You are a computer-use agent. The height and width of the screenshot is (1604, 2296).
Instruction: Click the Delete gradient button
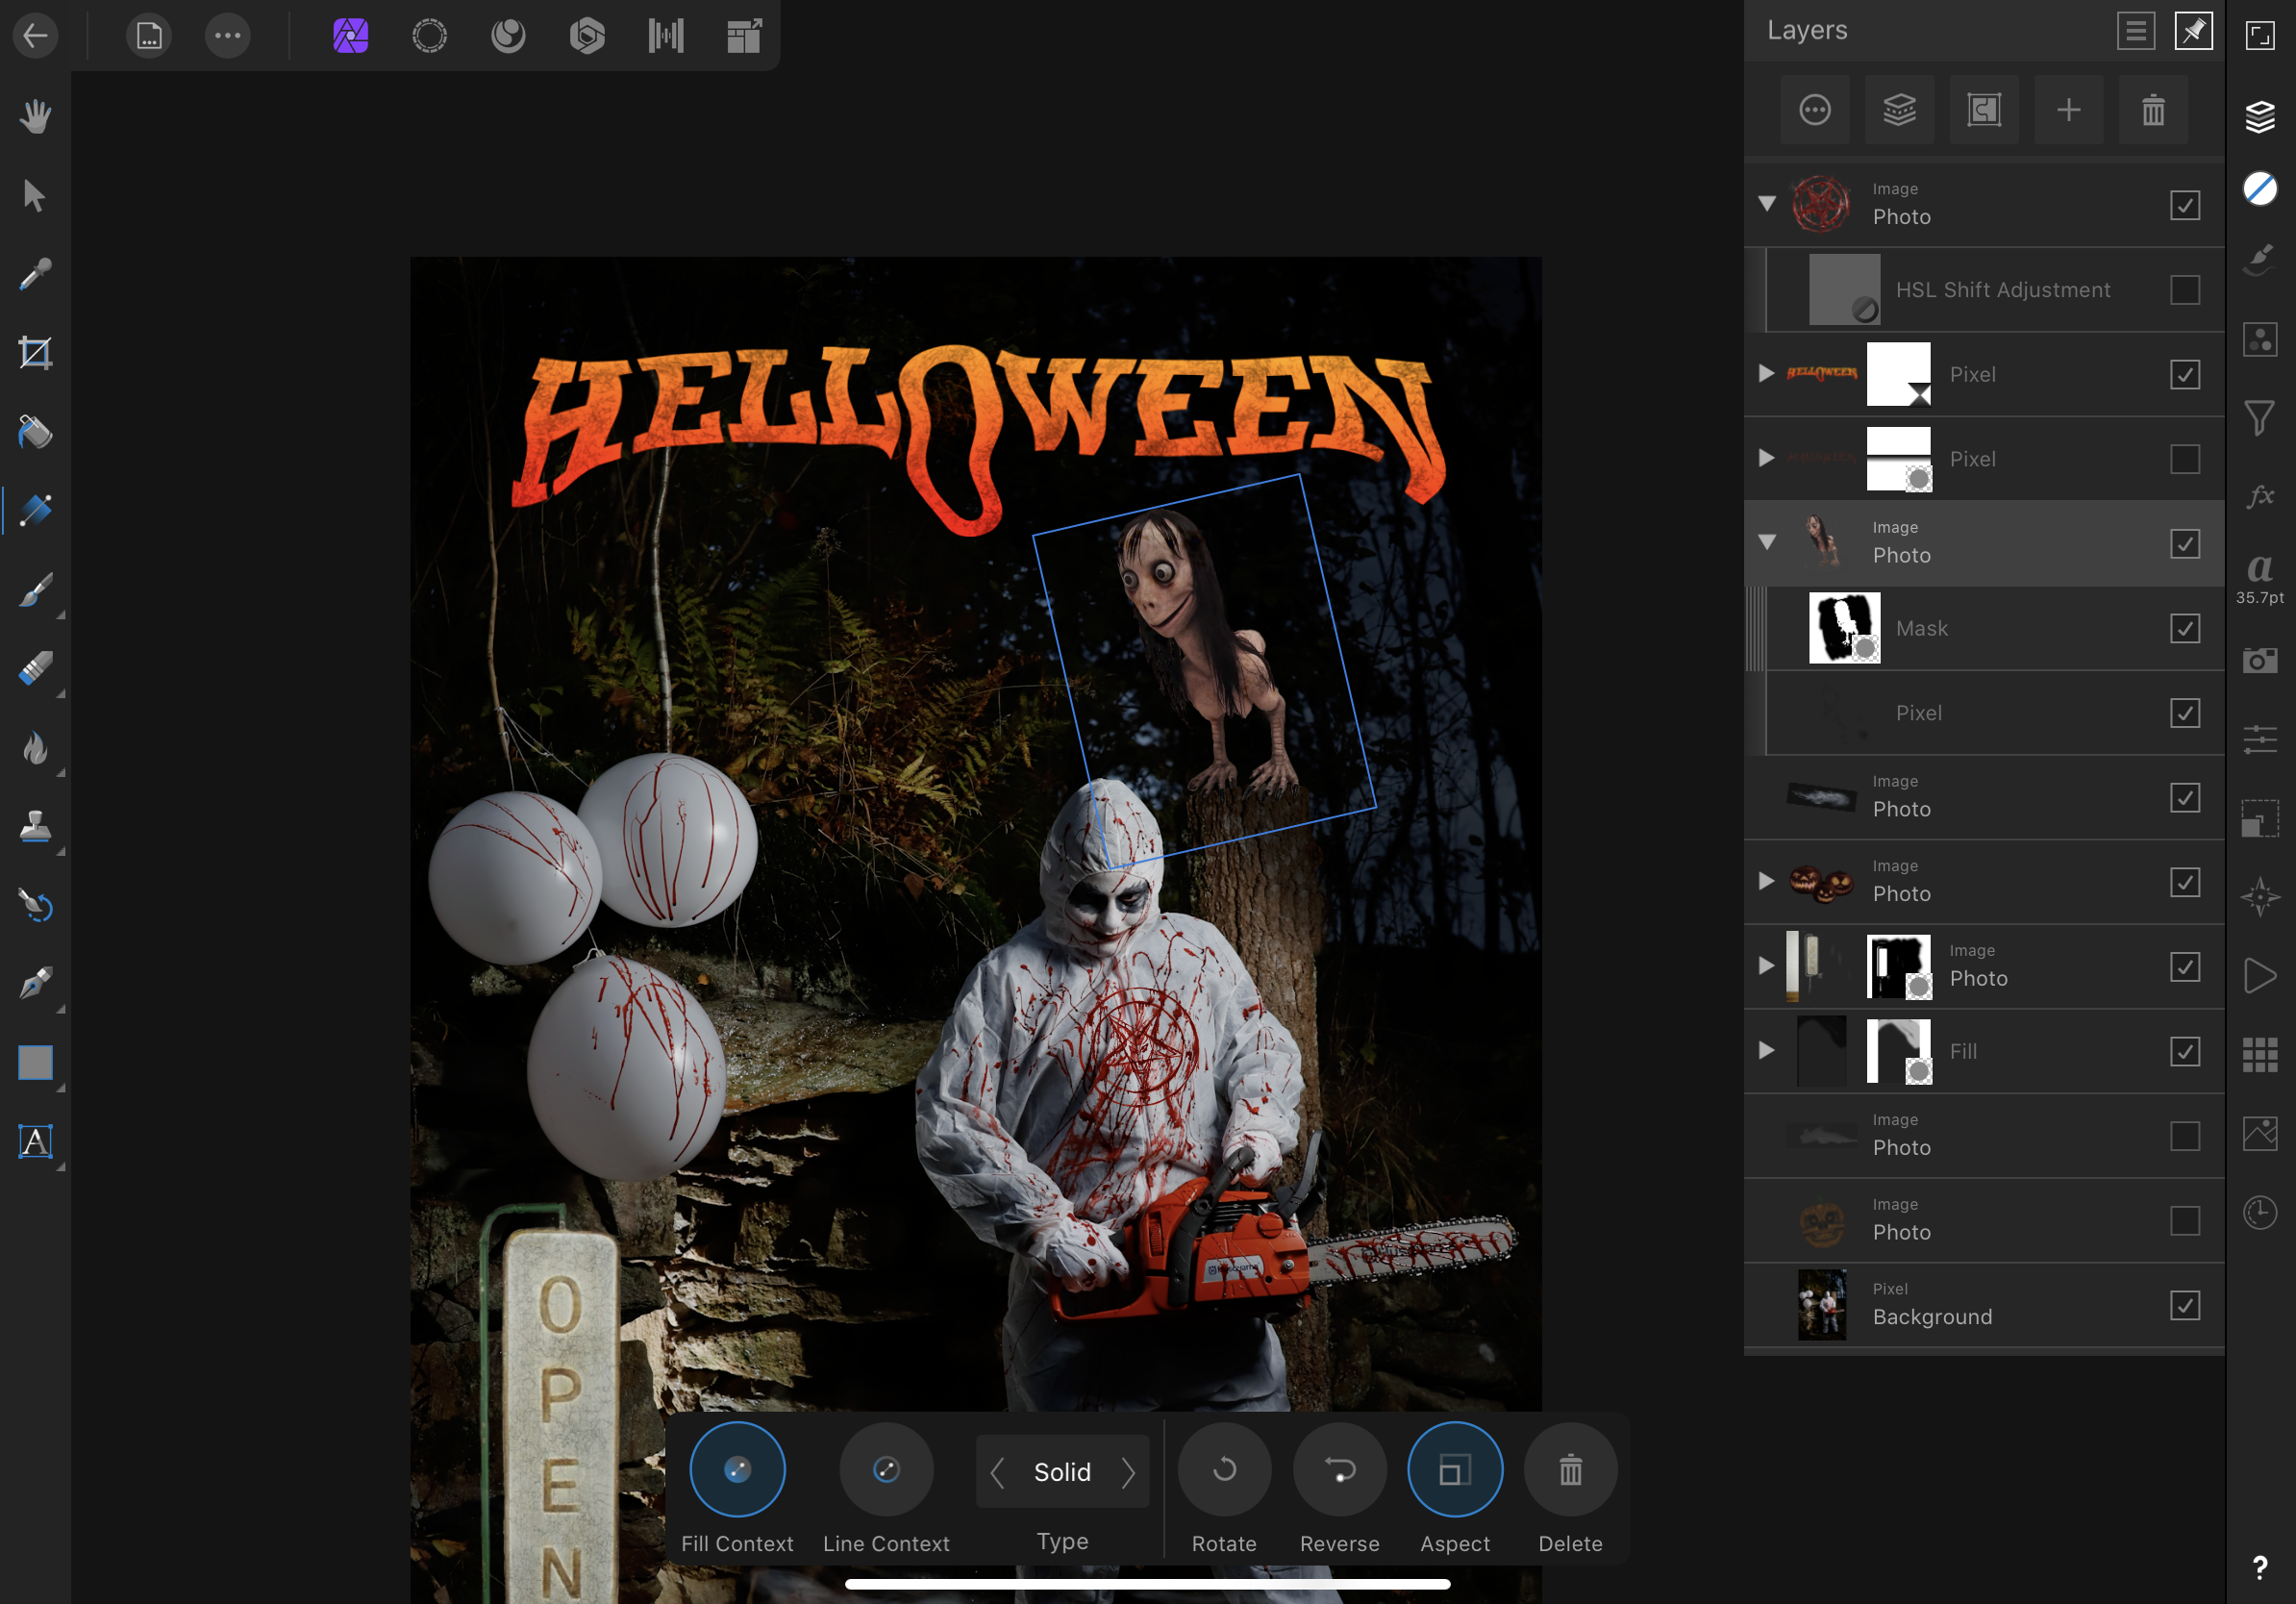(x=1571, y=1470)
